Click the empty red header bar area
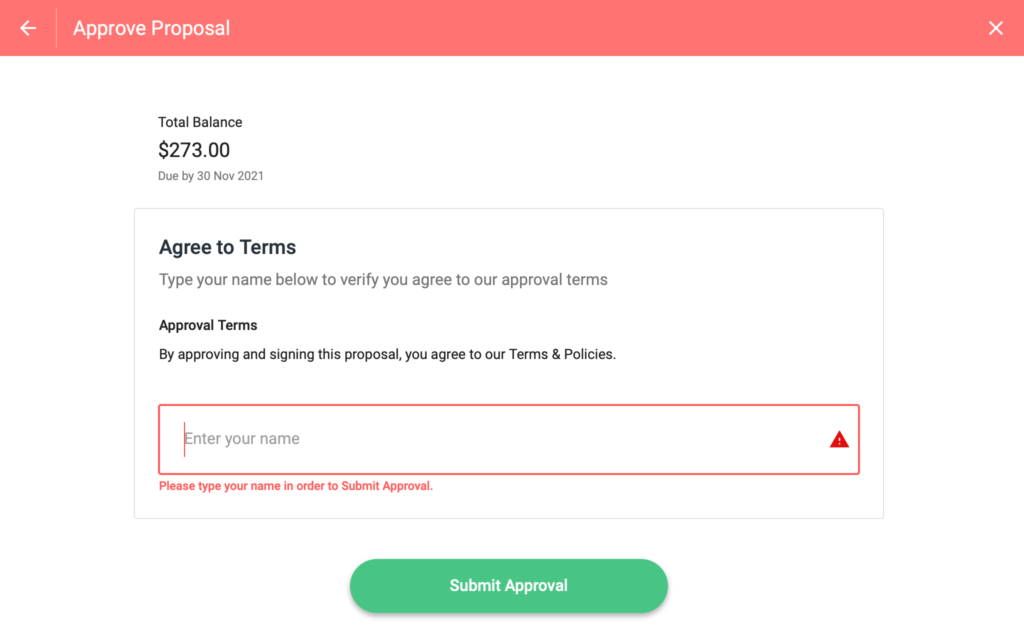Screen dimensions: 1024x639 pyautogui.click(x=607, y=28)
